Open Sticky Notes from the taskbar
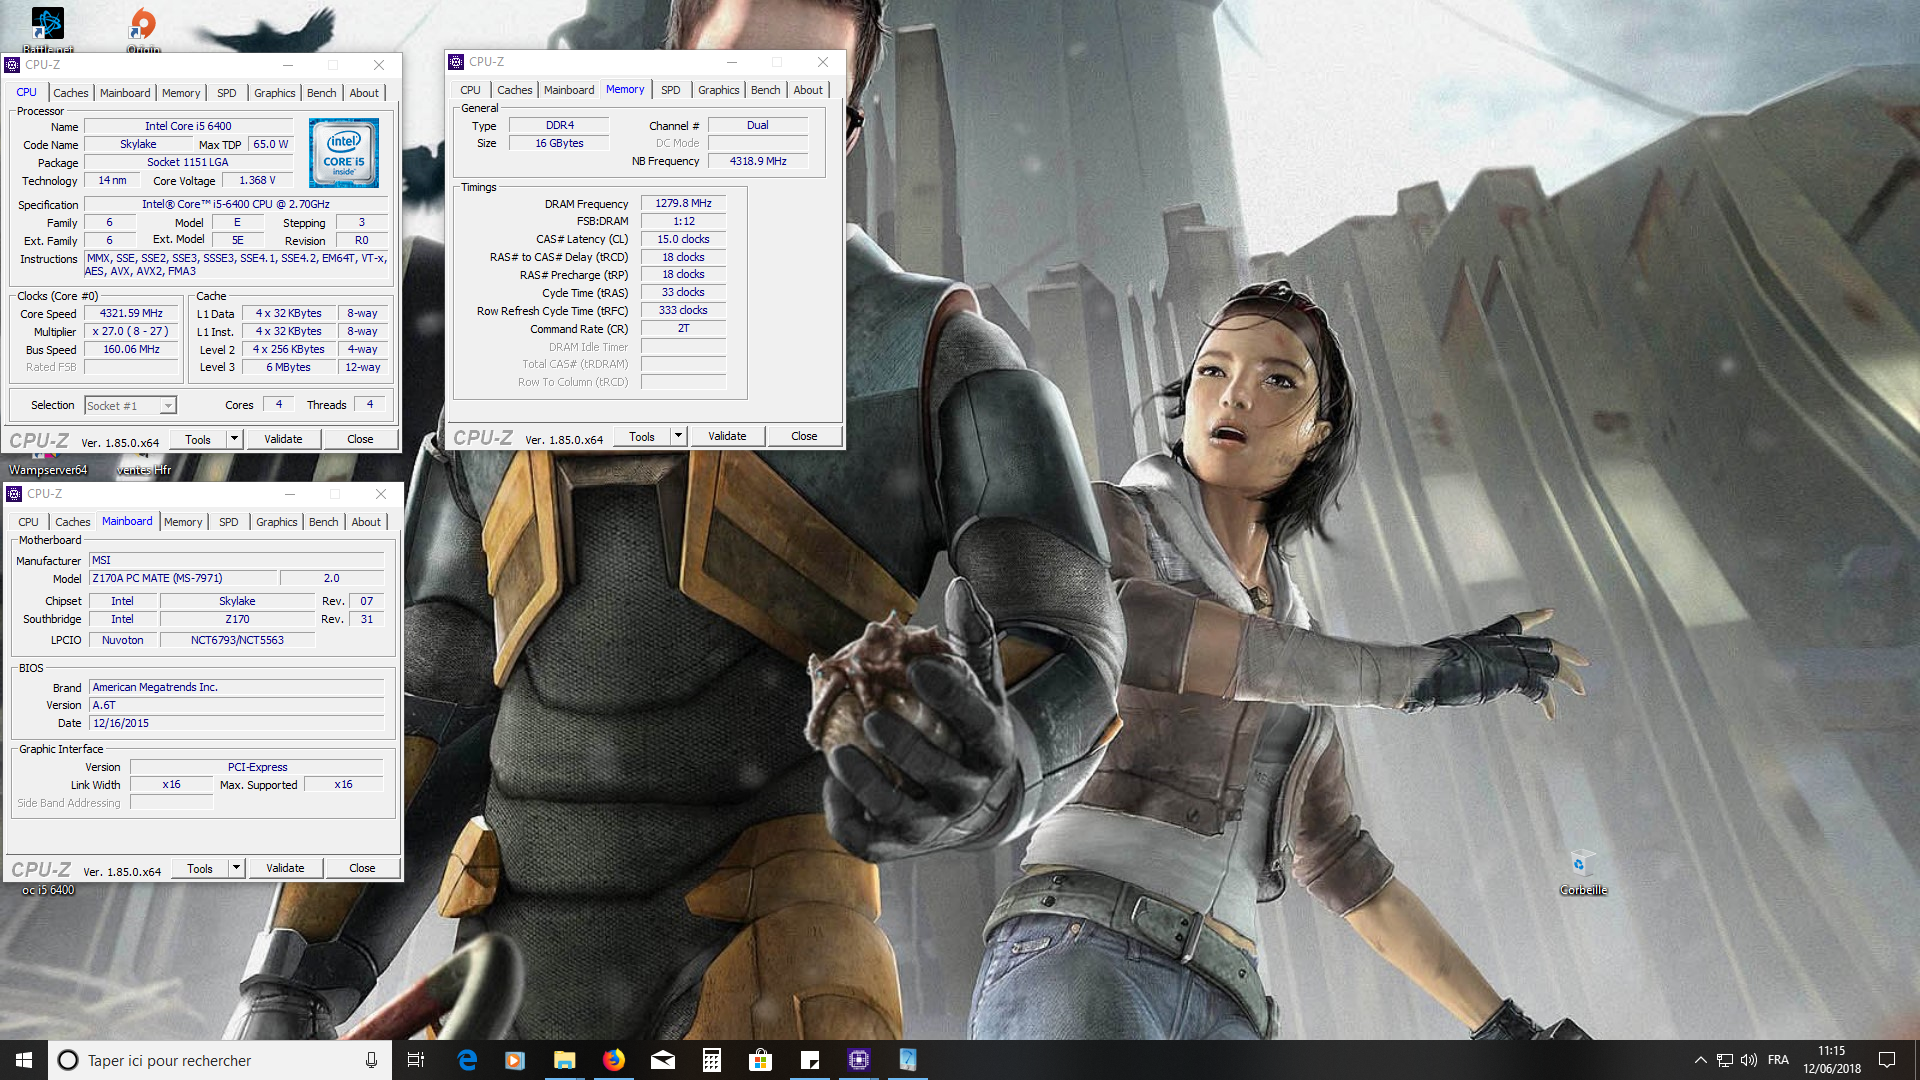Image resolution: width=1920 pixels, height=1080 pixels. pos(810,1060)
